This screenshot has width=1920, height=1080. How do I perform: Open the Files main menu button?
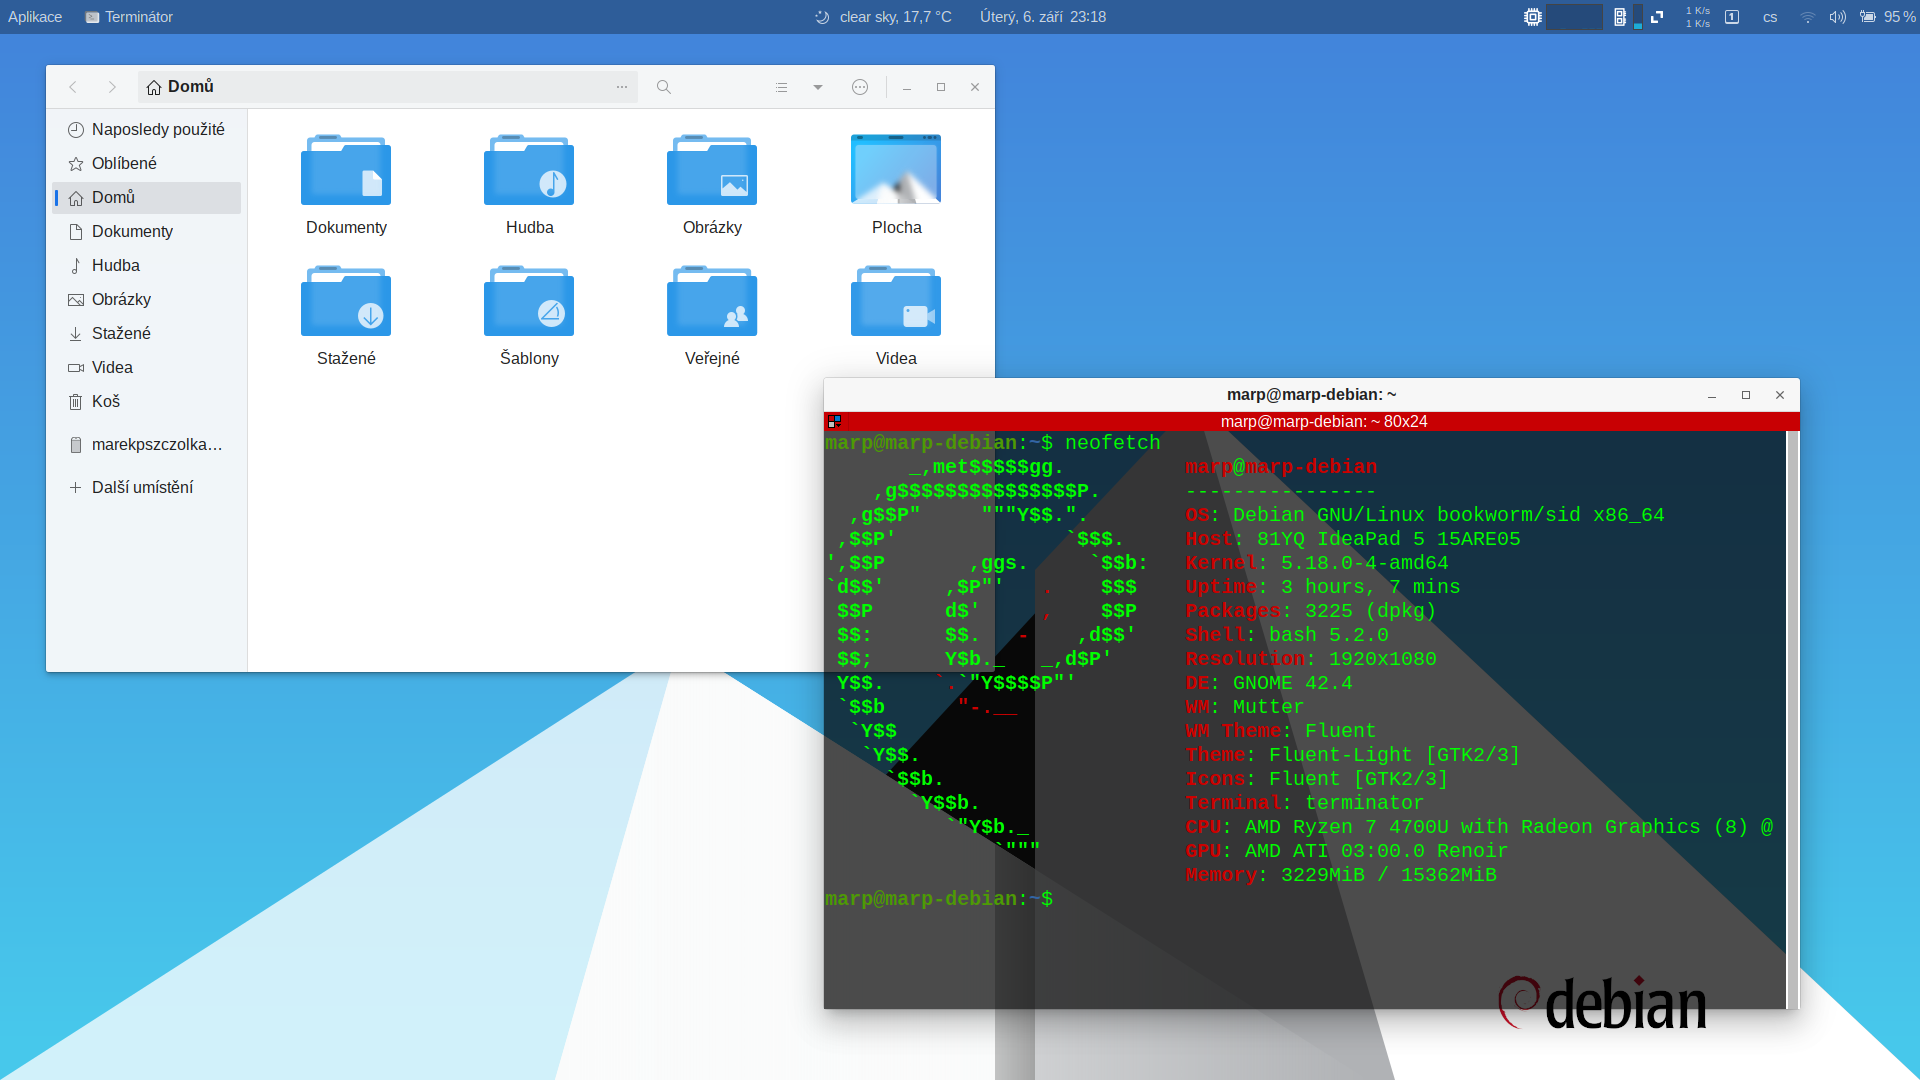[x=860, y=87]
